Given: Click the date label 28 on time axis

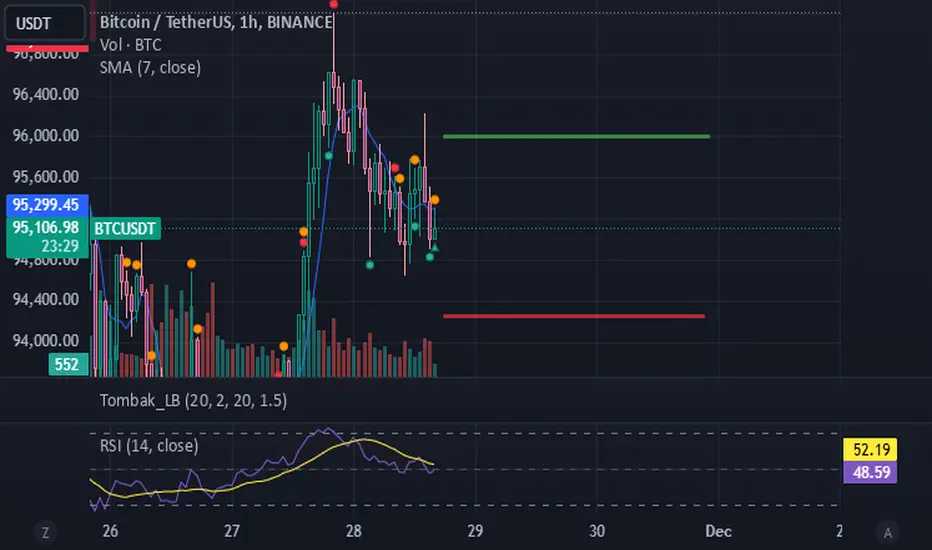Looking at the screenshot, I should [x=354, y=531].
